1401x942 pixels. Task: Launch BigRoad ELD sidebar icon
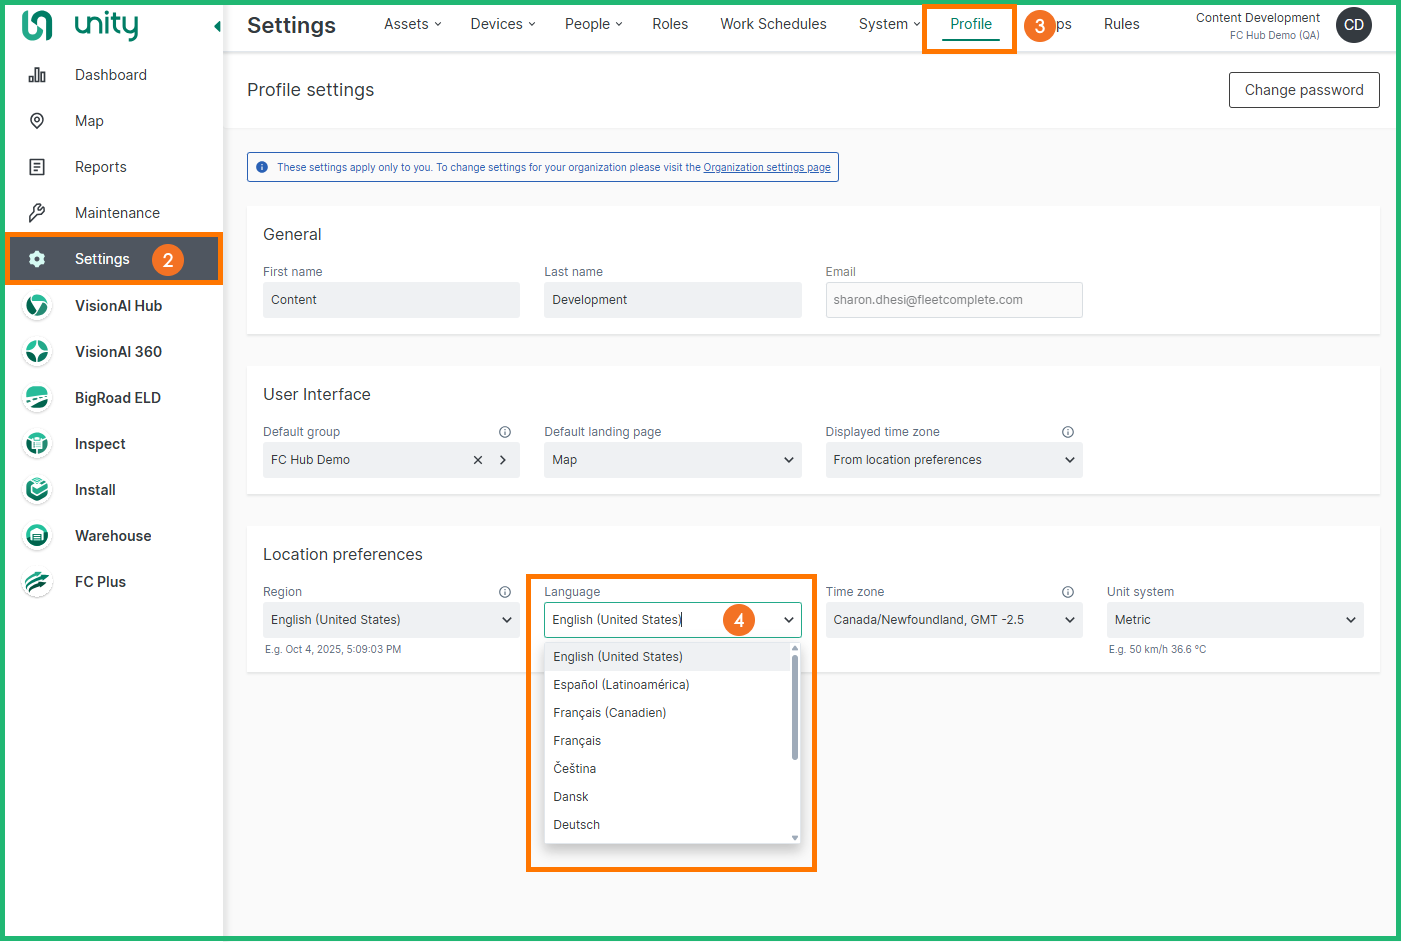(x=37, y=398)
